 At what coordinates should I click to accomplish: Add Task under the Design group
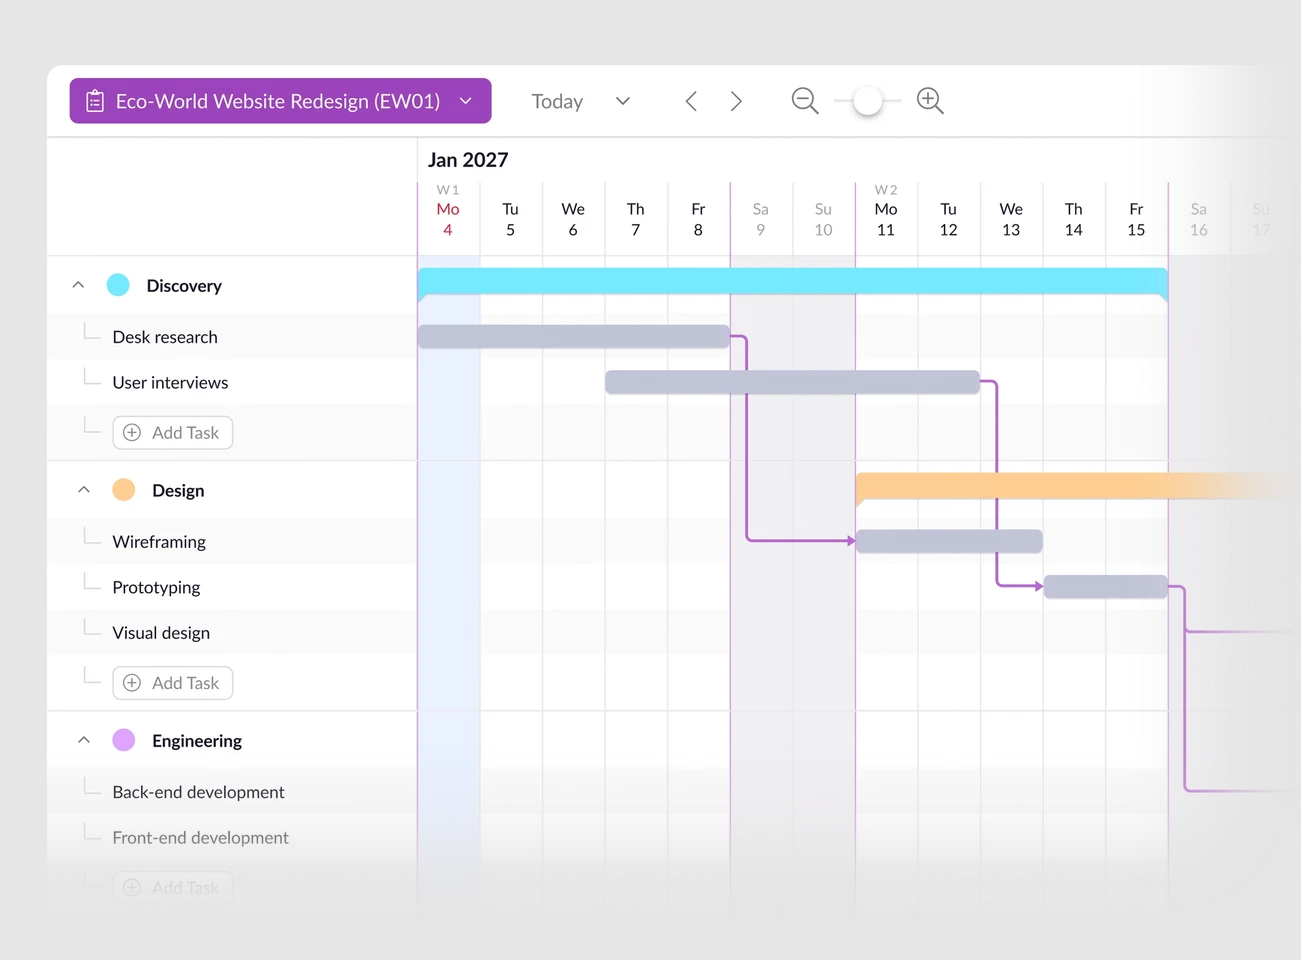[173, 683]
